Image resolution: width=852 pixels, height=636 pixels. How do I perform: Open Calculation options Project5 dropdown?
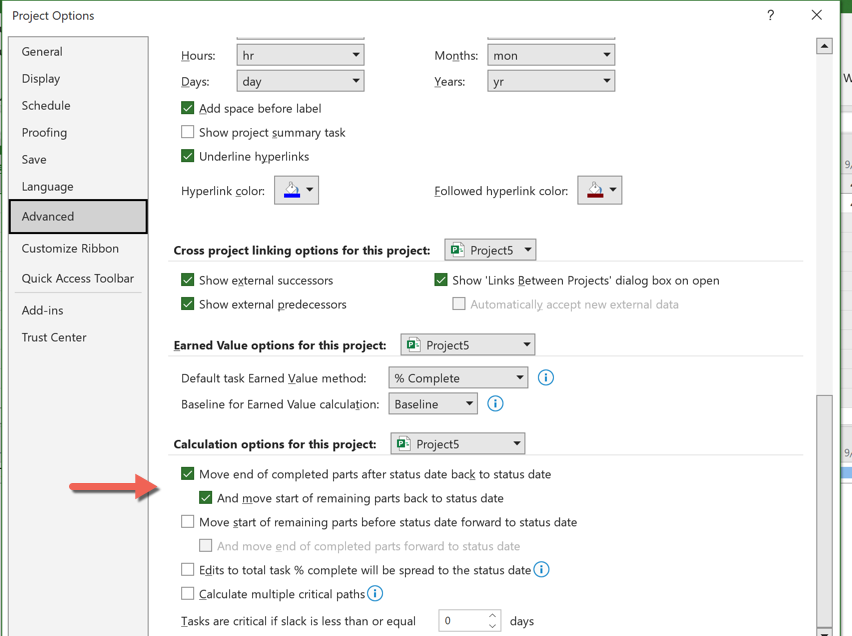458,444
